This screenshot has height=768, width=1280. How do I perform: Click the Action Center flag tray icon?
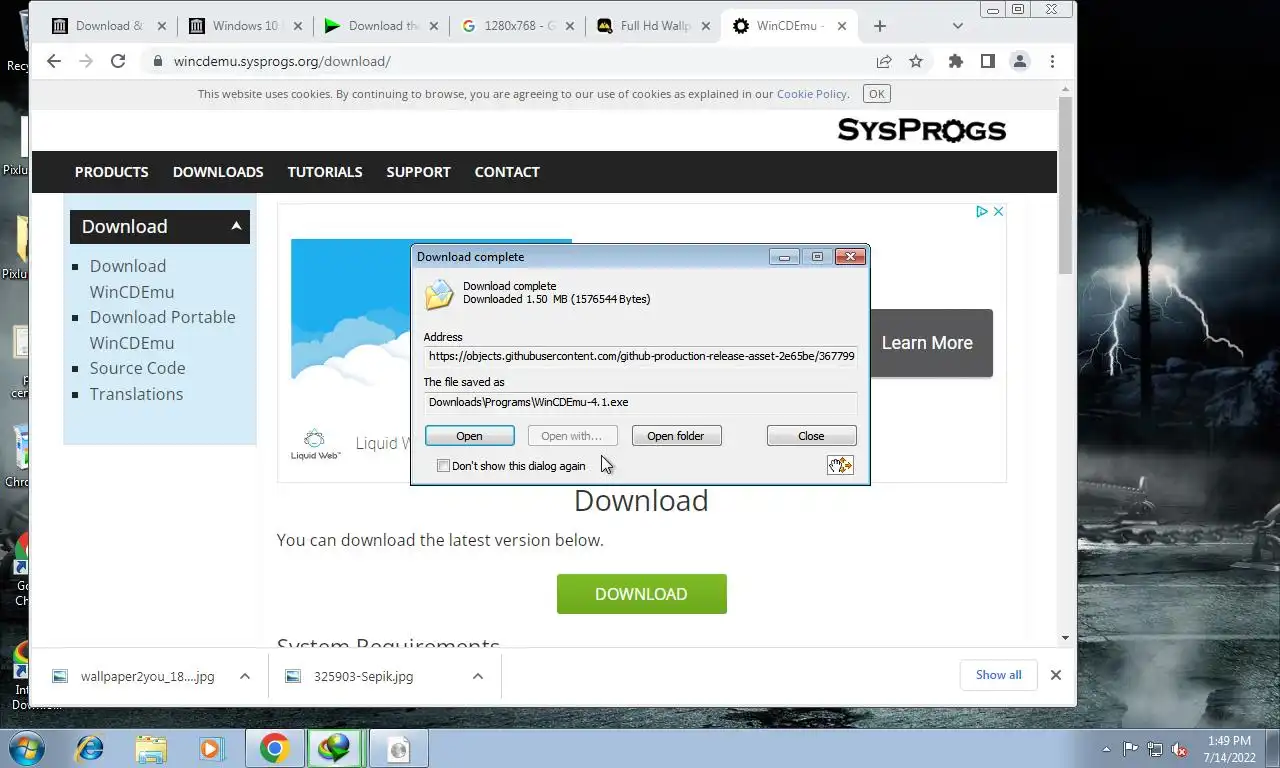[1131, 749]
